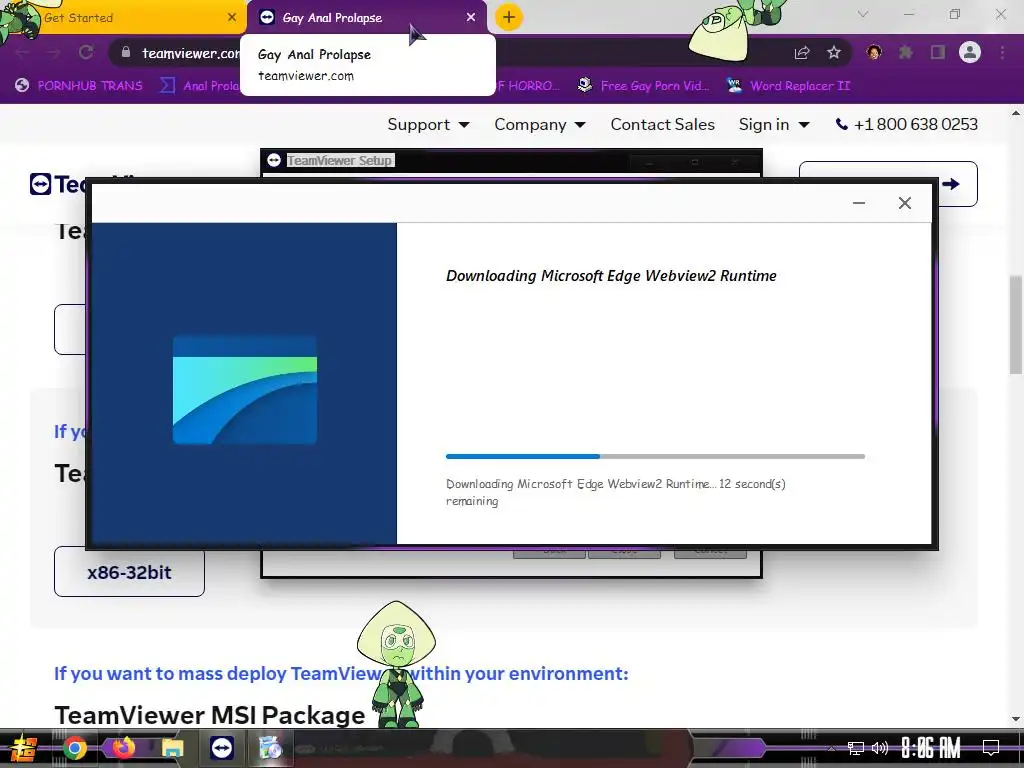Toggle the browser side panel
Image resolution: width=1024 pixels, height=768 pixels.
click(x=938, y=52)
